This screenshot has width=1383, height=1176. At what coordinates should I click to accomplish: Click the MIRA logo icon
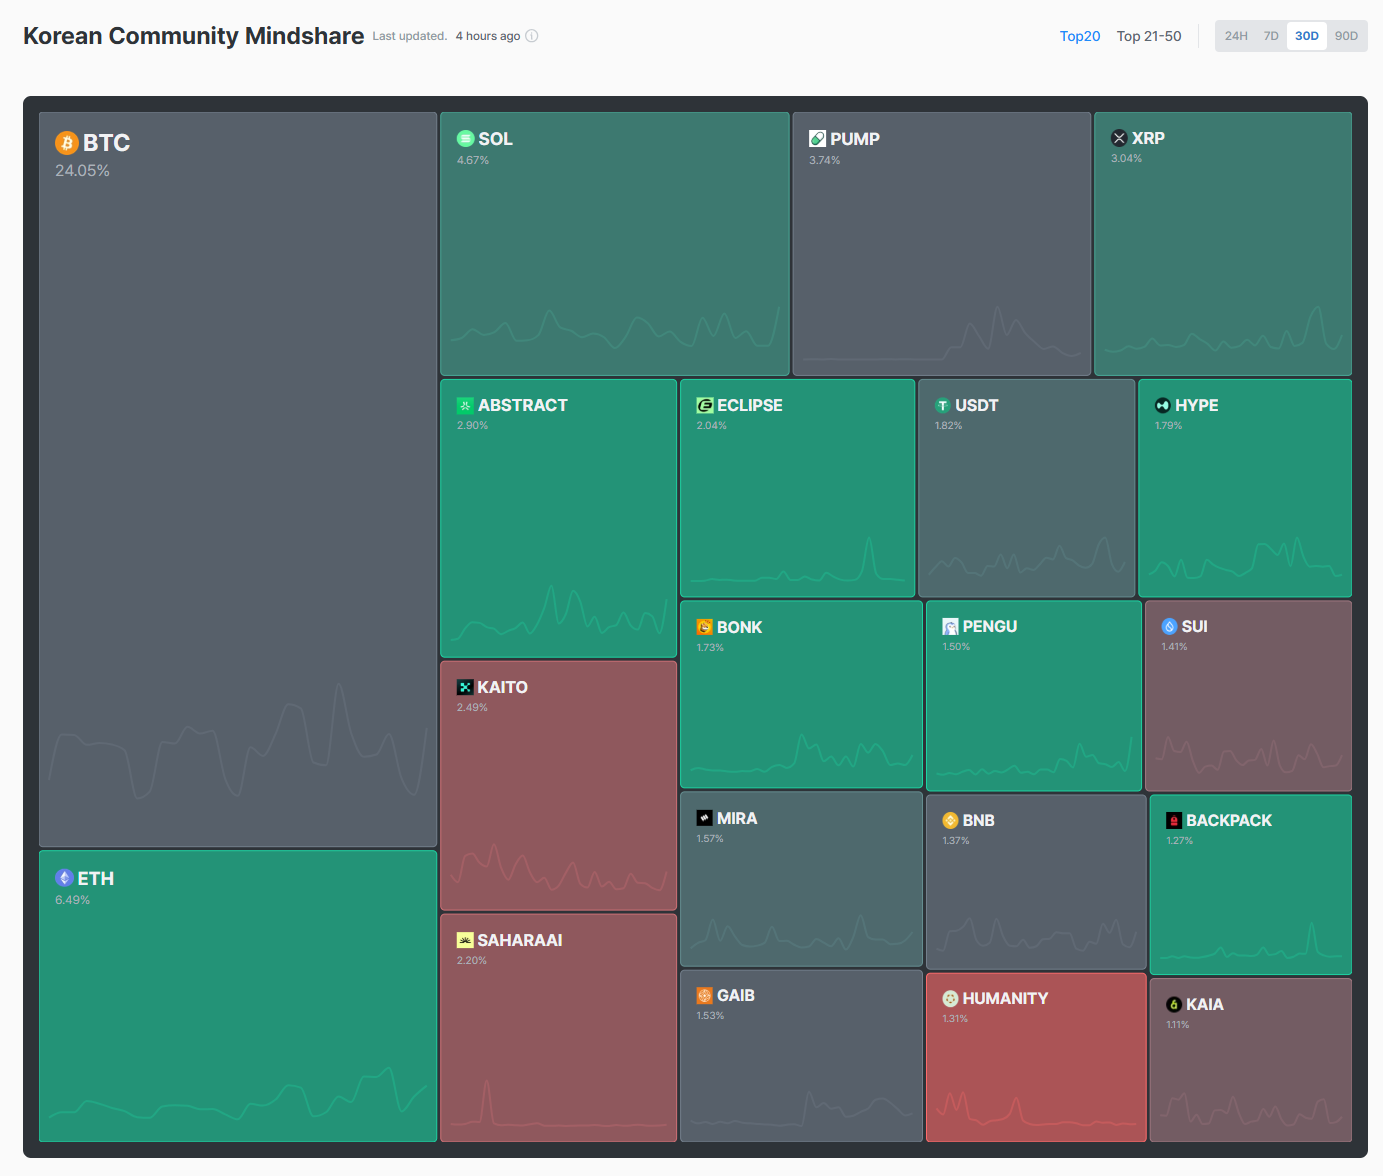coord(705,818)
